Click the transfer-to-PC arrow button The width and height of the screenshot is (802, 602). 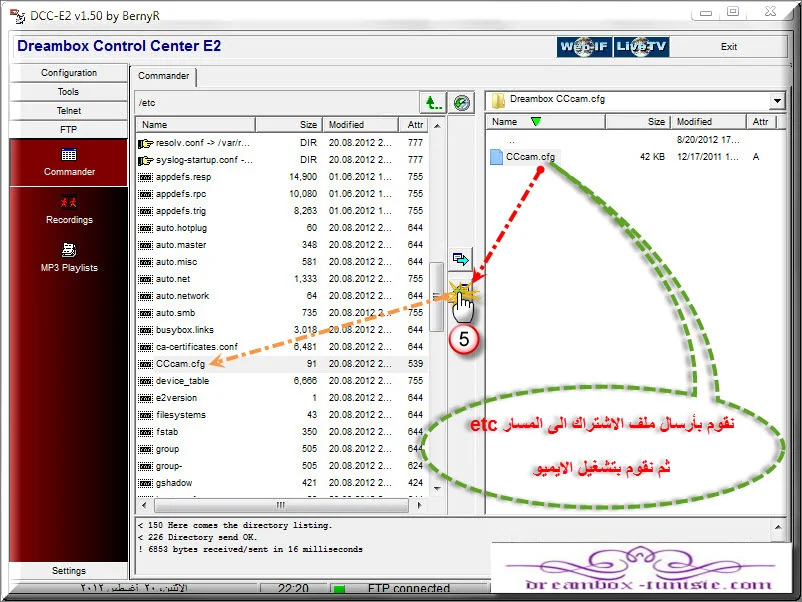(461, 258)
